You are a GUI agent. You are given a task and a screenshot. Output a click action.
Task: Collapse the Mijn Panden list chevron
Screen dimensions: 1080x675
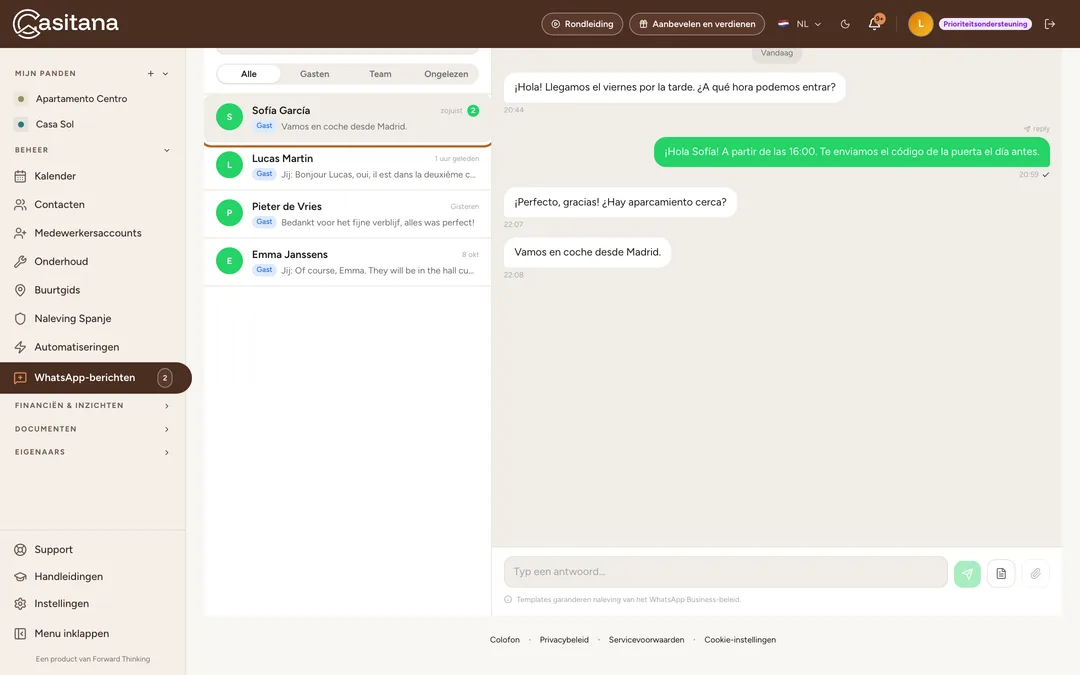[165, 74]
